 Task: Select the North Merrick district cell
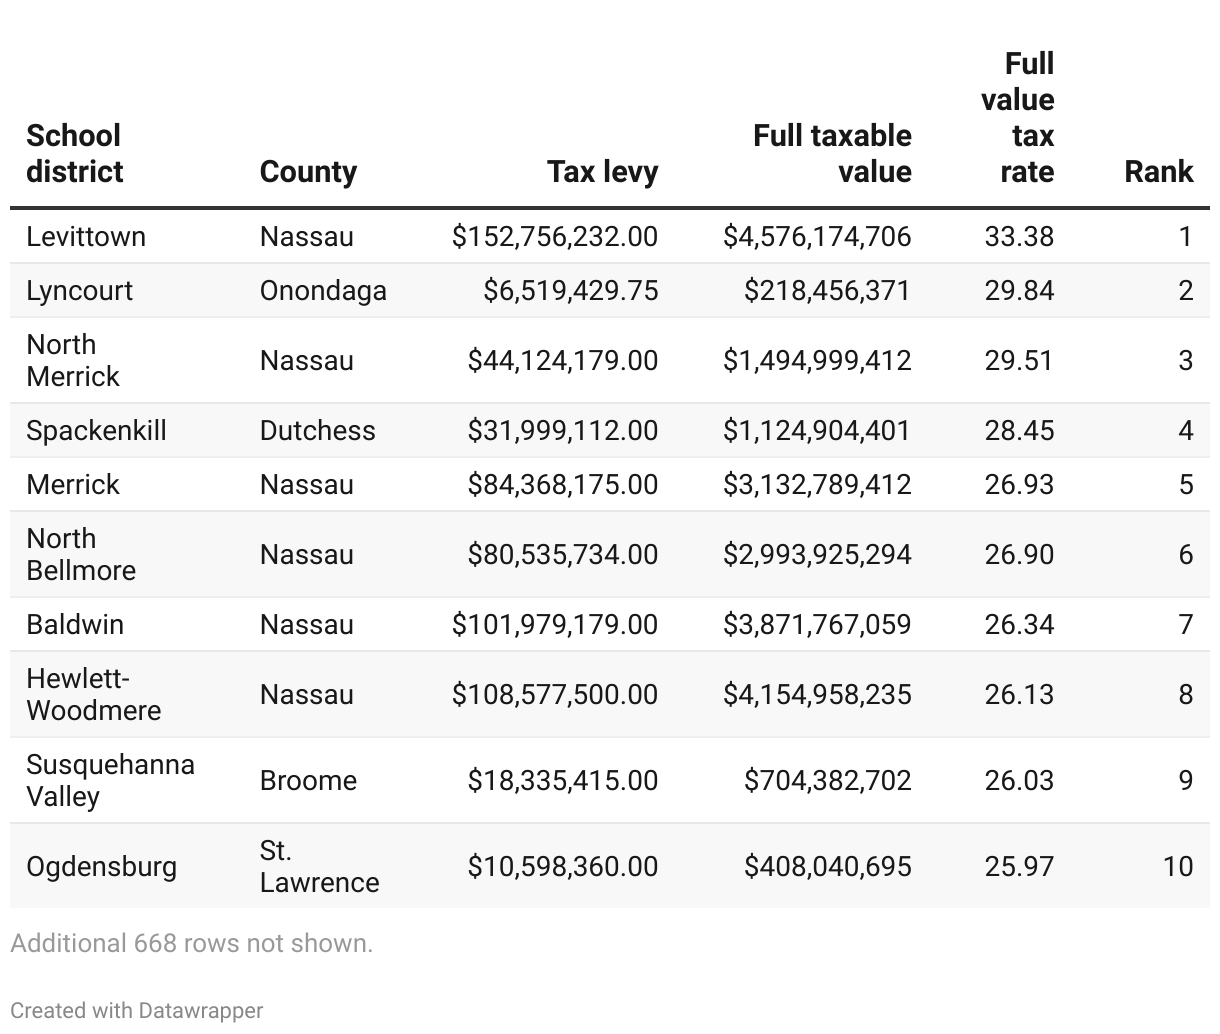pyautogui.click(x=73, y=360)
